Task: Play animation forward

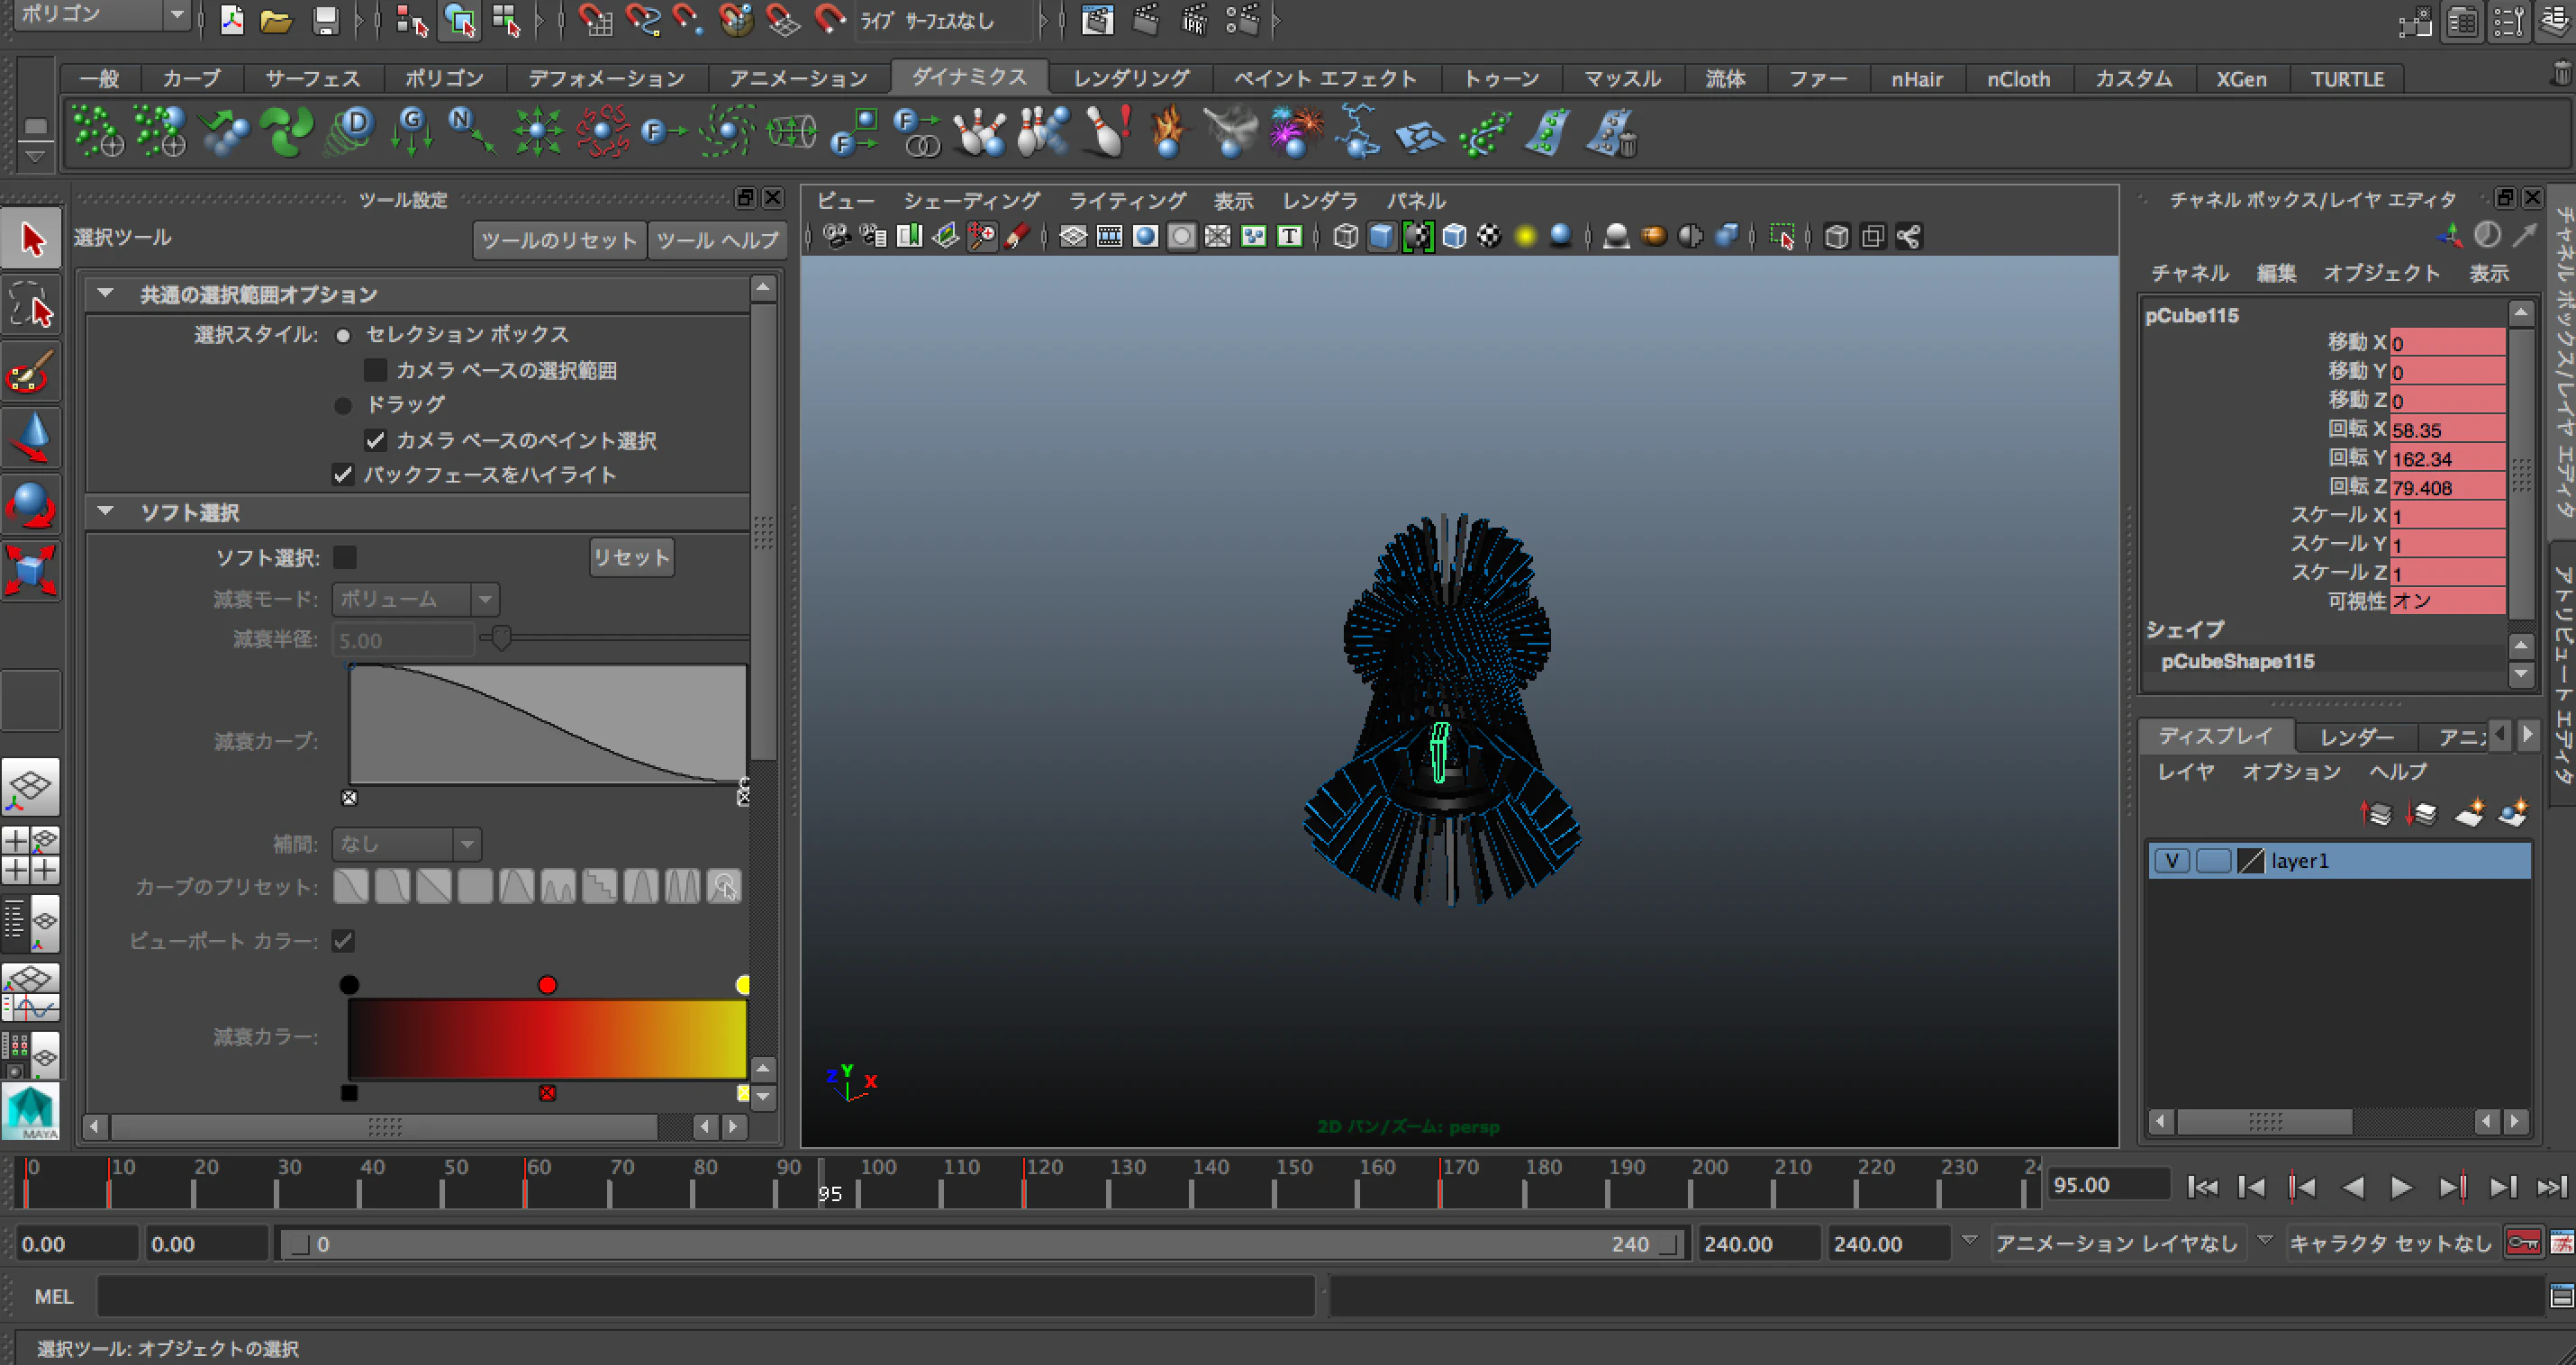Action: pyautogui.click(x=2400, y=1187)
